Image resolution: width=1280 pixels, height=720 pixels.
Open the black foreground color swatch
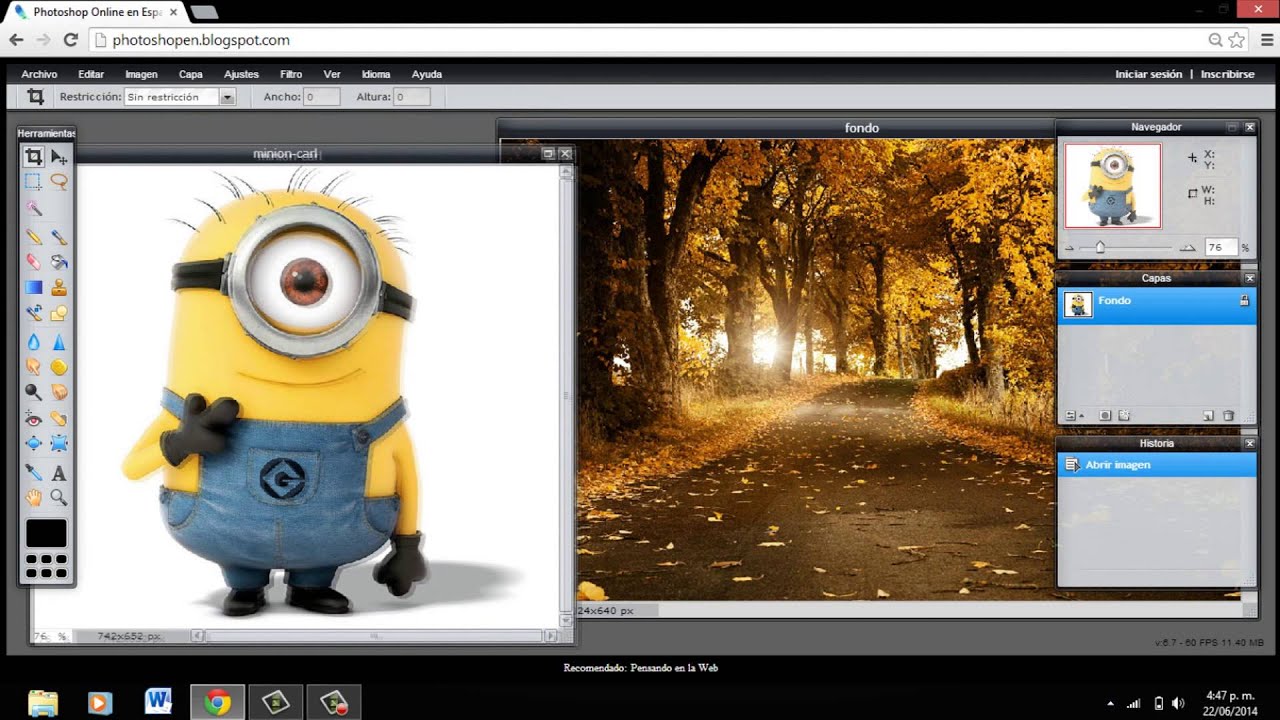coord(46,533)
